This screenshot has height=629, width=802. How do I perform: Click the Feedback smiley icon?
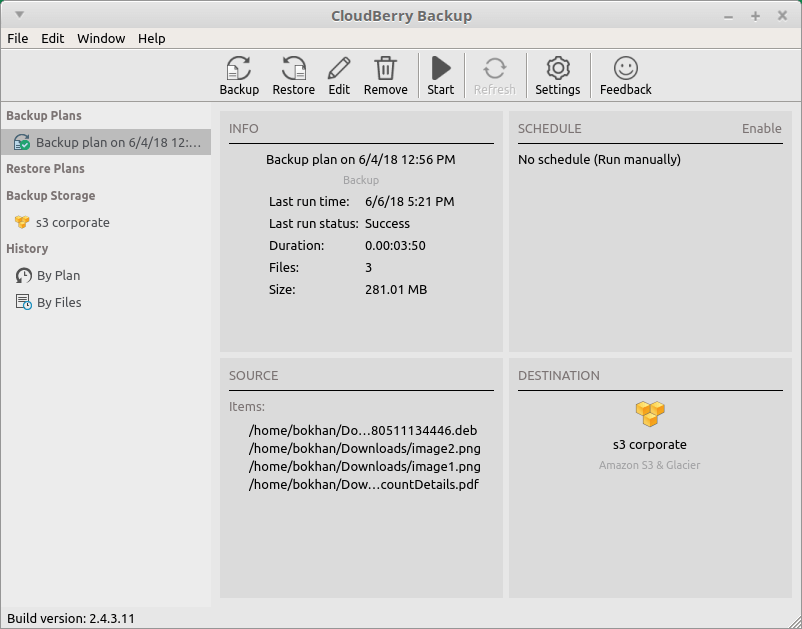[x=625, y=69]
